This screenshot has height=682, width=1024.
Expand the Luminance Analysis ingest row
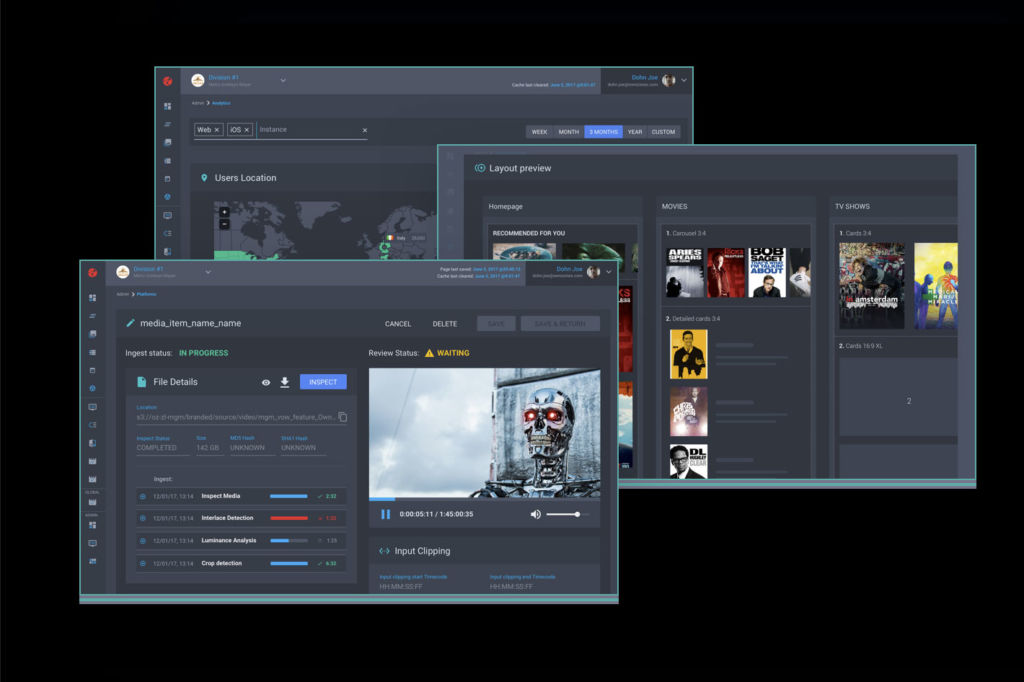(142, 541)
